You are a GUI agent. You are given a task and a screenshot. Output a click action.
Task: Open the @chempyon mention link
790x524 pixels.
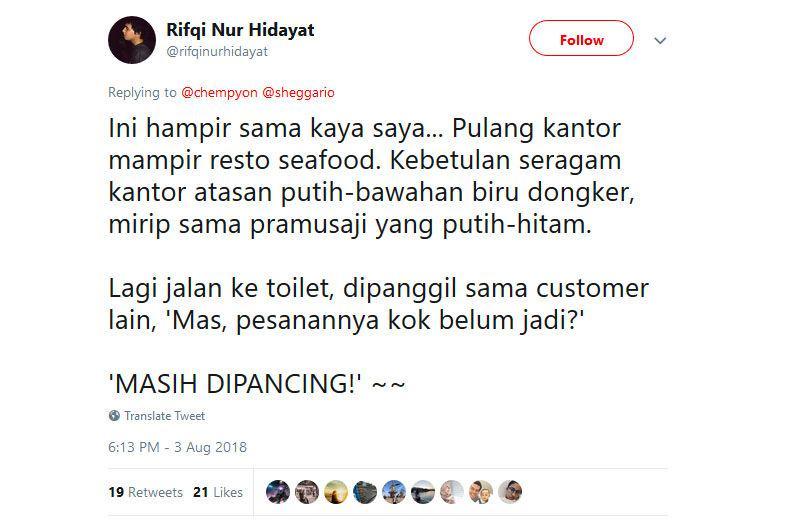pyautogui.click(x=219, y=93)
